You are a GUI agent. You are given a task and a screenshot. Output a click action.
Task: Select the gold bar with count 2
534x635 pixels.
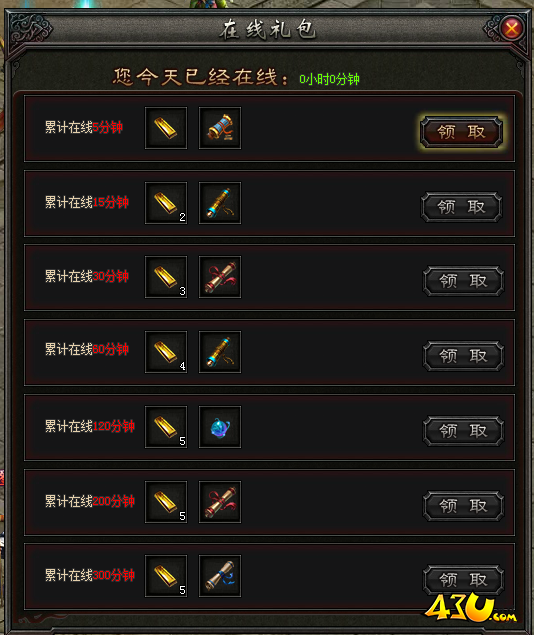[x=166, y=203]
